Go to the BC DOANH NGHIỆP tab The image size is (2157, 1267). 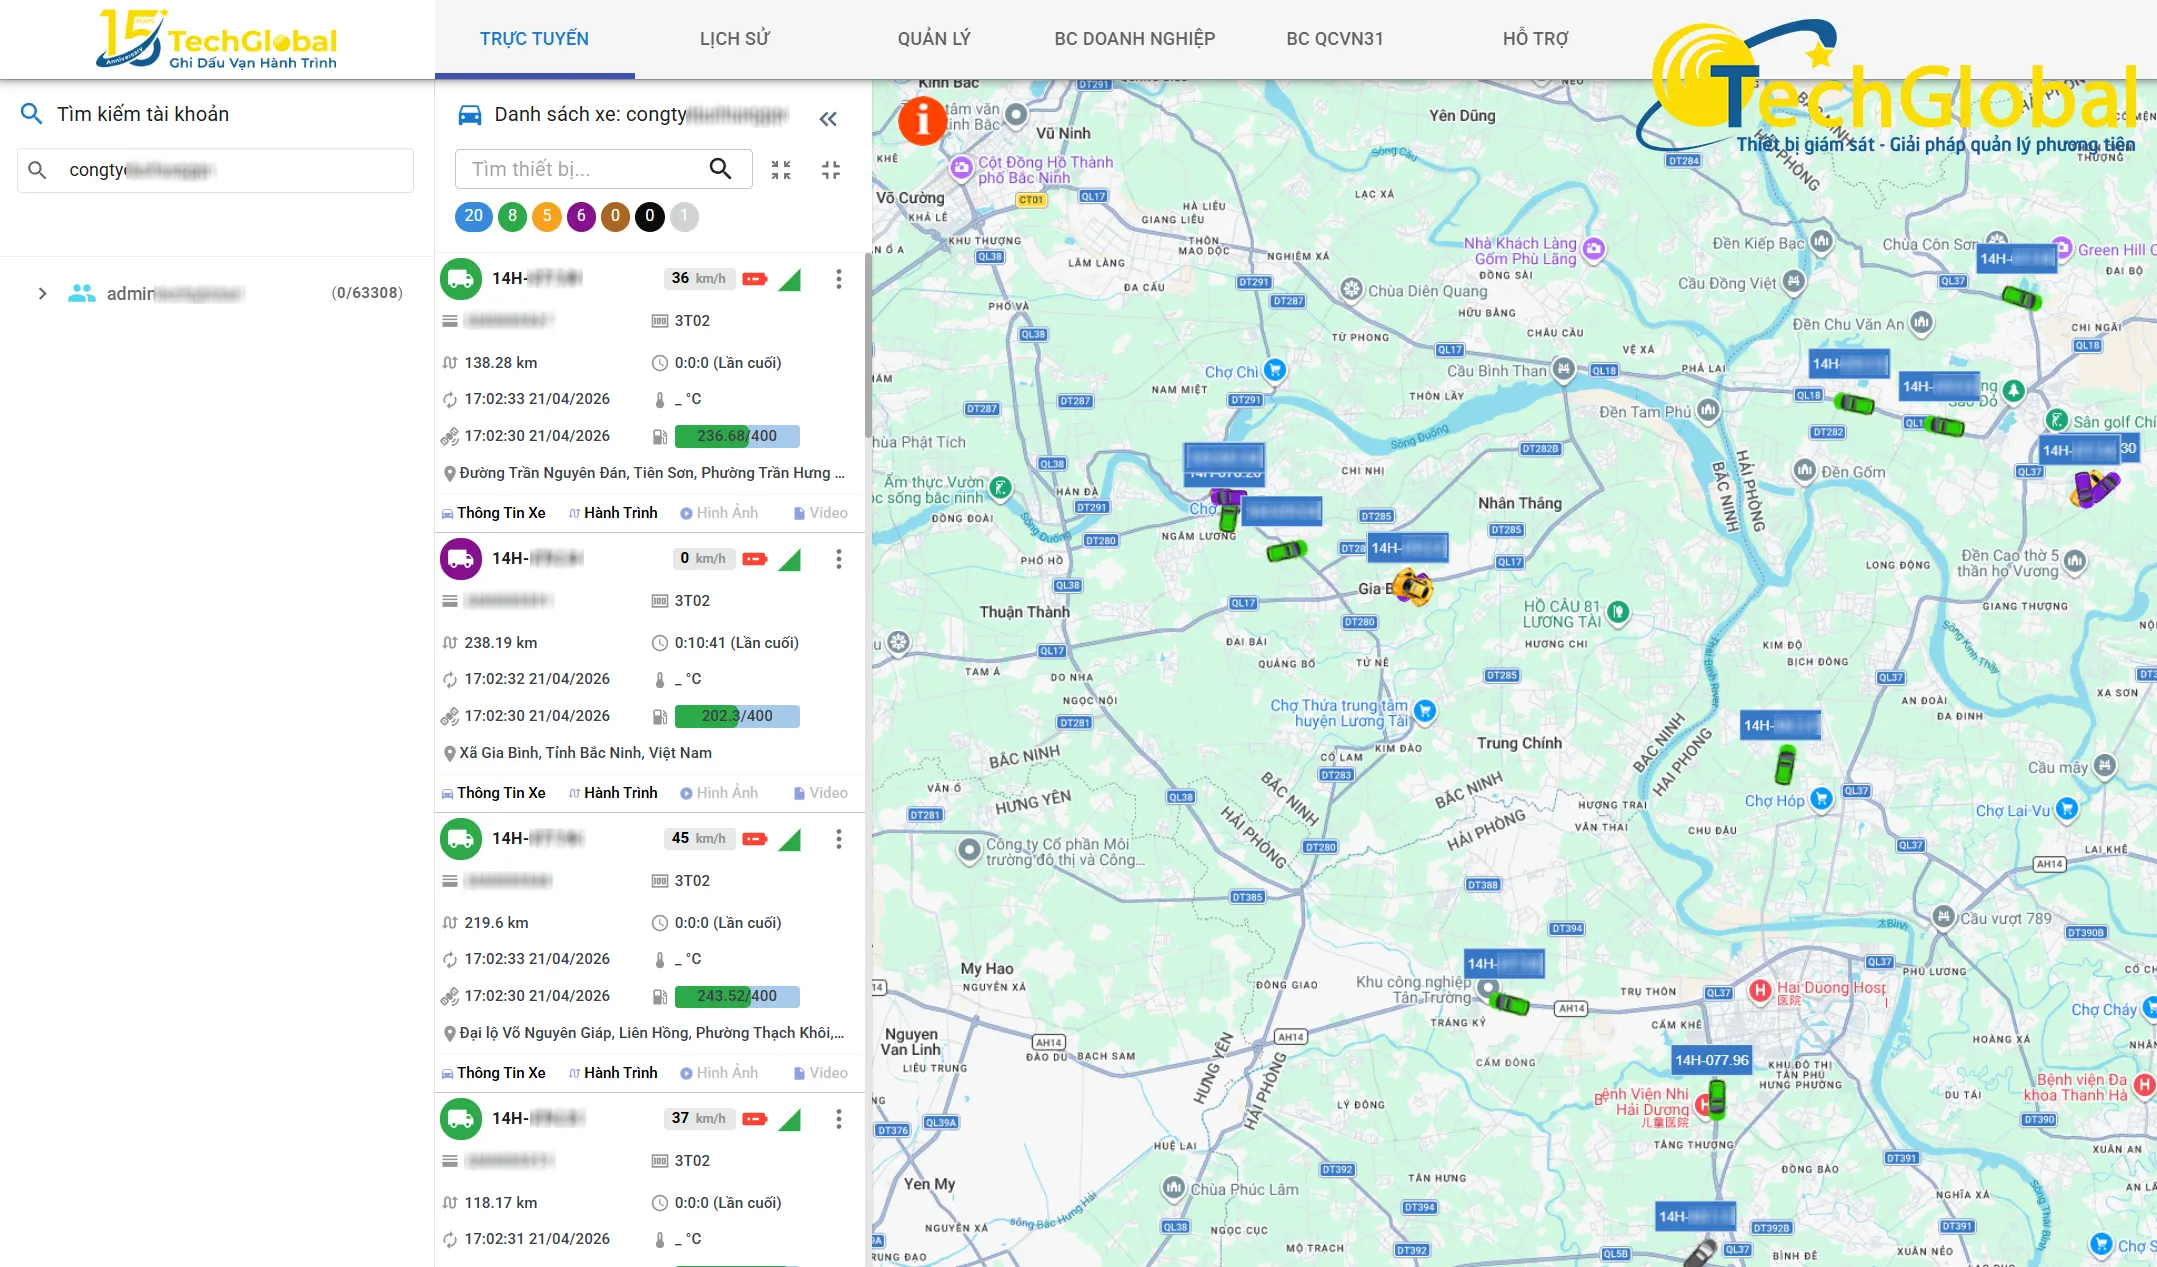point(1135,39)
